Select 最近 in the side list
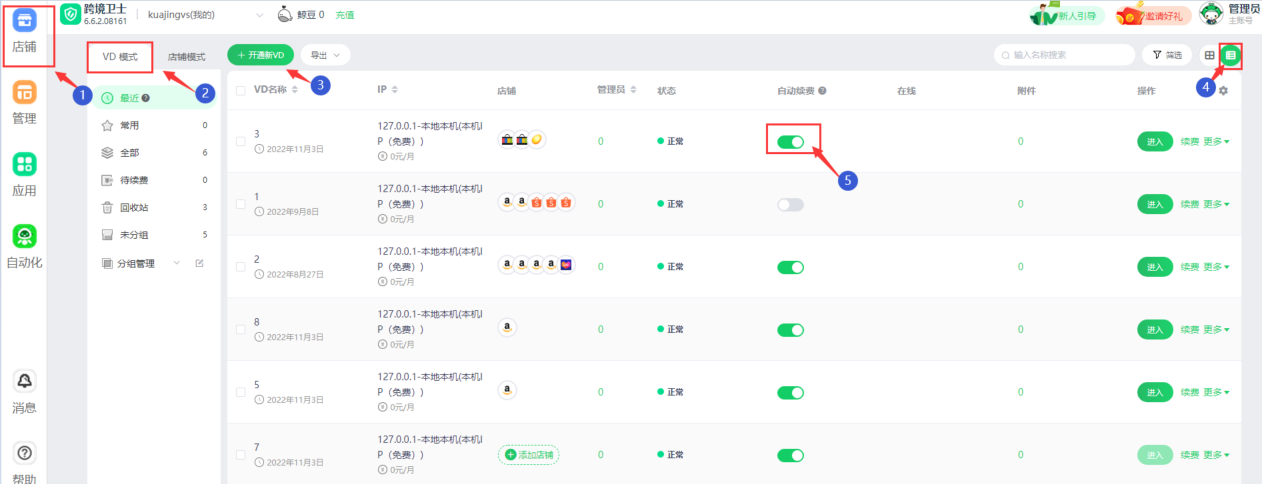The image size is (1262, 484). point(155,98)
